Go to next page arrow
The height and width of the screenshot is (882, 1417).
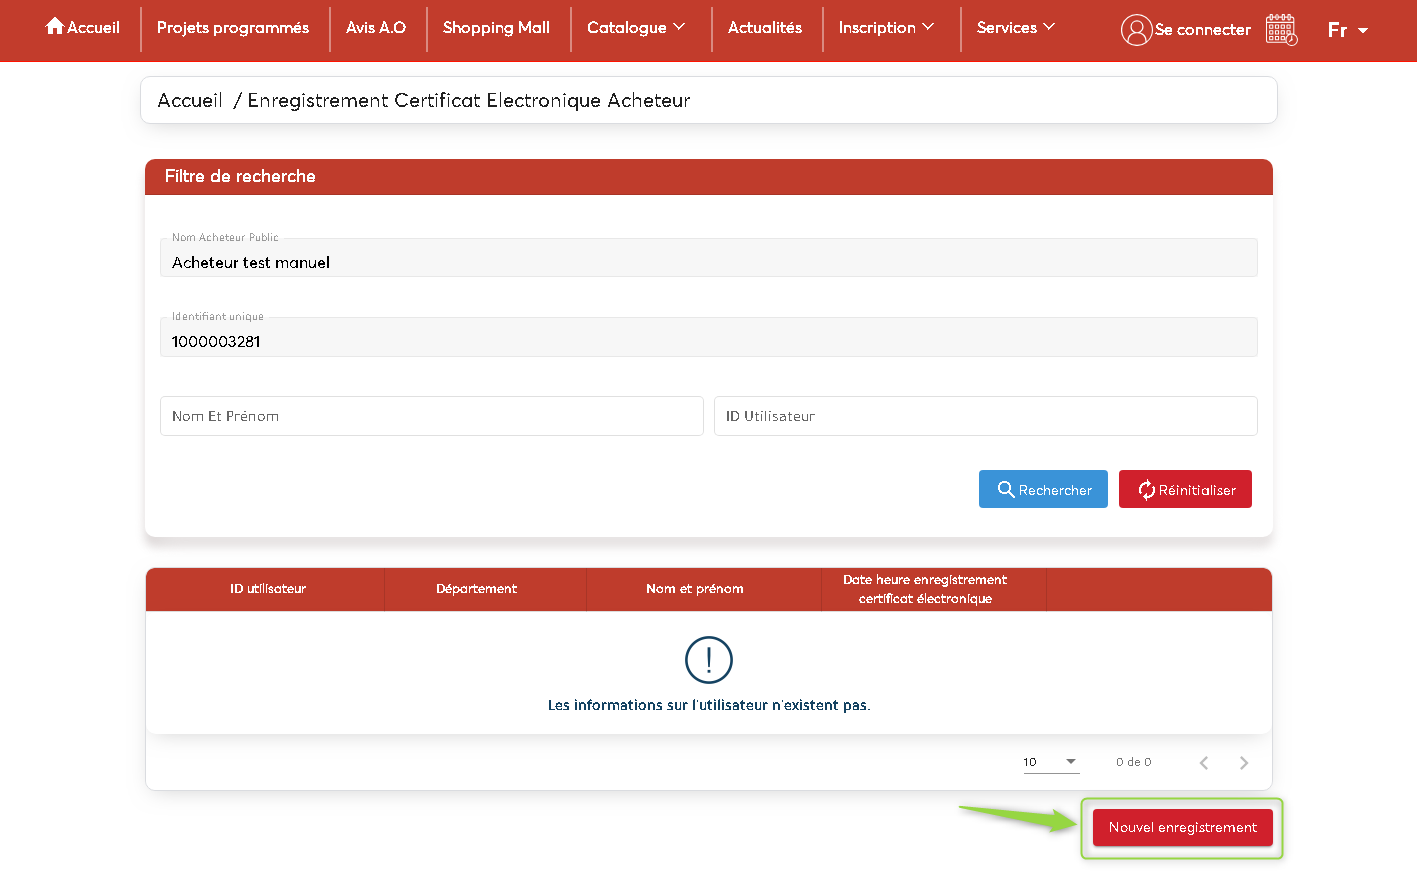pos(1244,763)
